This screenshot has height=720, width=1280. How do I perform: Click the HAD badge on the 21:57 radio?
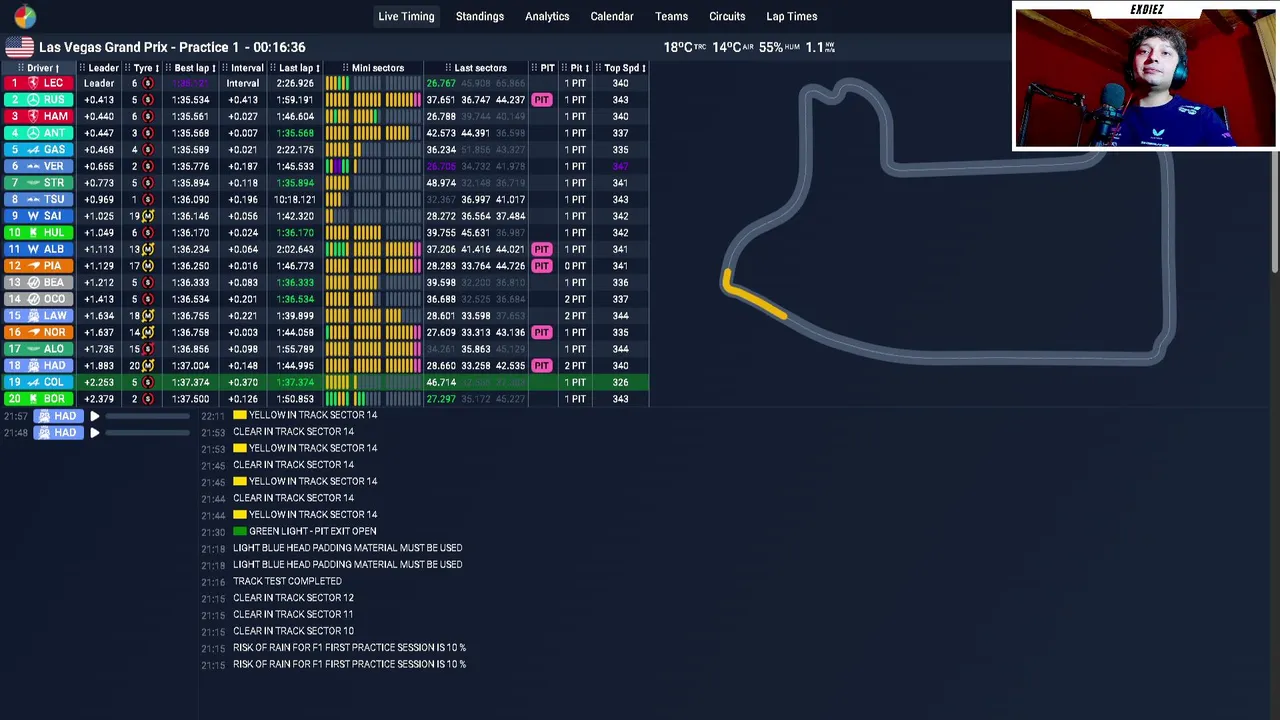(57, 416)
